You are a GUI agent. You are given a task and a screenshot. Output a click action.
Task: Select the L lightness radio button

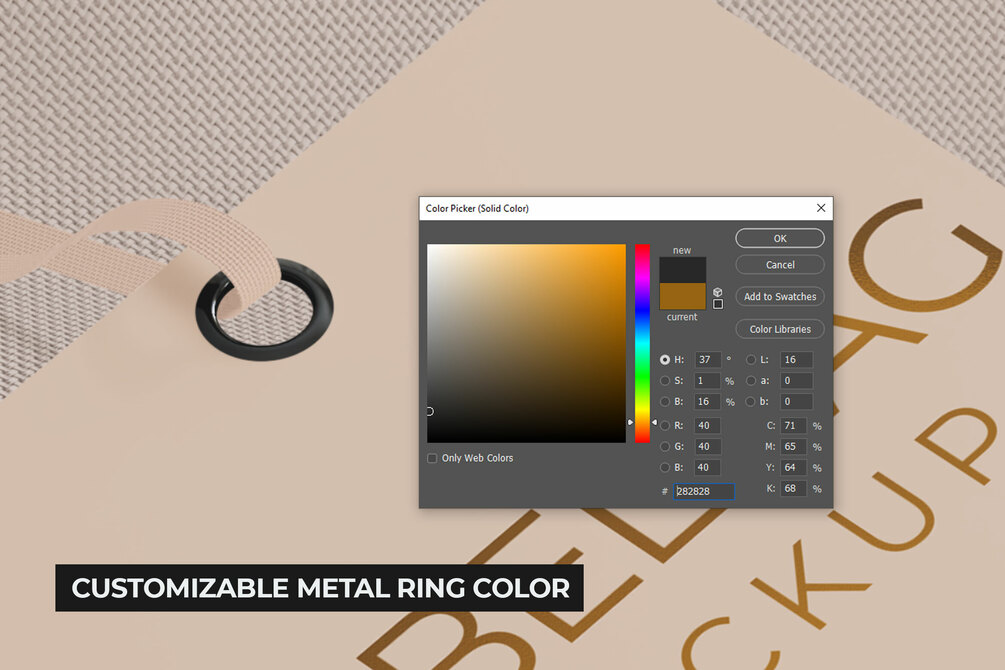click(x=751, y=360)
